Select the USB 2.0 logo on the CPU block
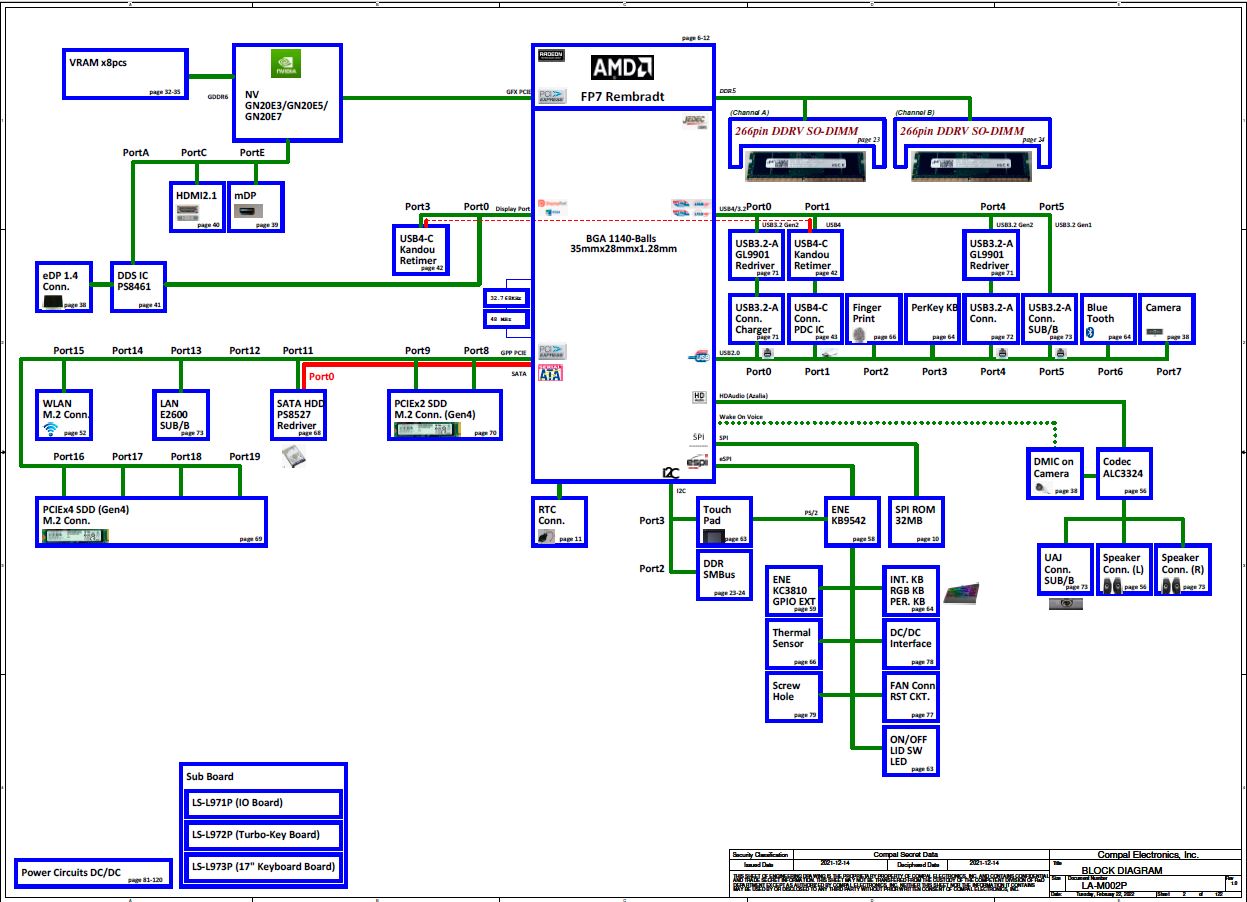Image resolution: width=1247 pixels, height=902 pixels. point(698,355)
